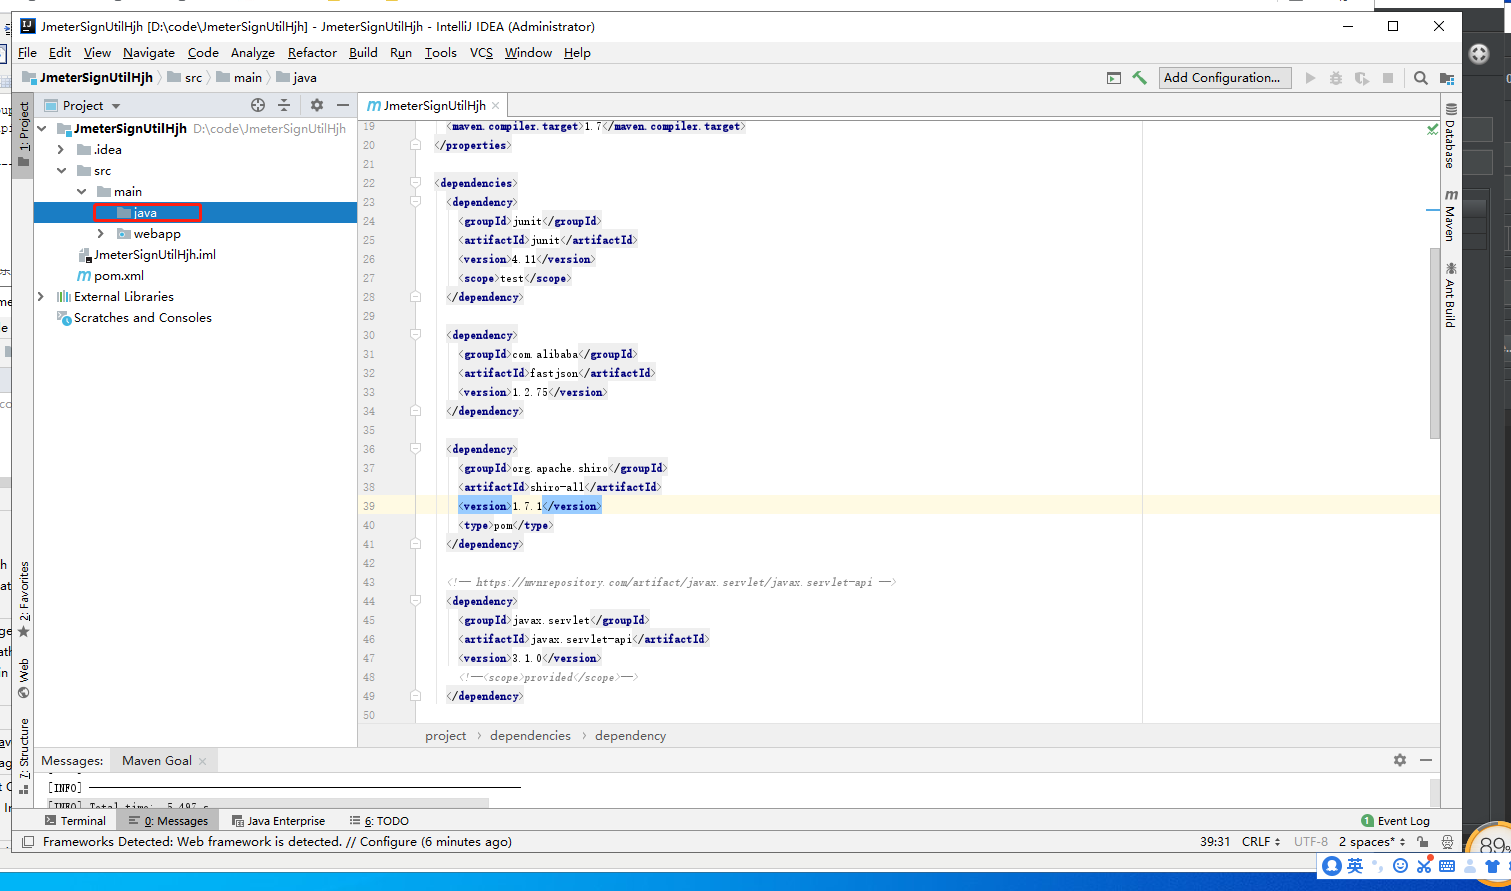Click the locate target icon in the Project panel
The height and width of the screenshot is (891, 1511).
point(258,105)
